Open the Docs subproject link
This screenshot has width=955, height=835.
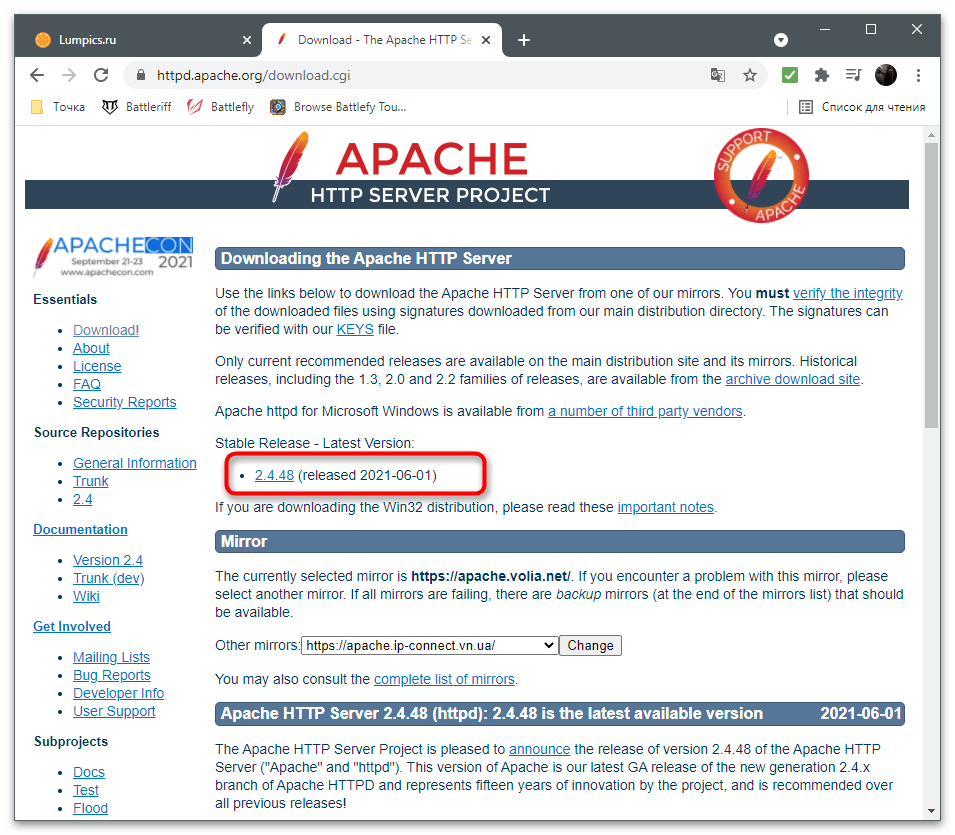[x=89, y=772]
